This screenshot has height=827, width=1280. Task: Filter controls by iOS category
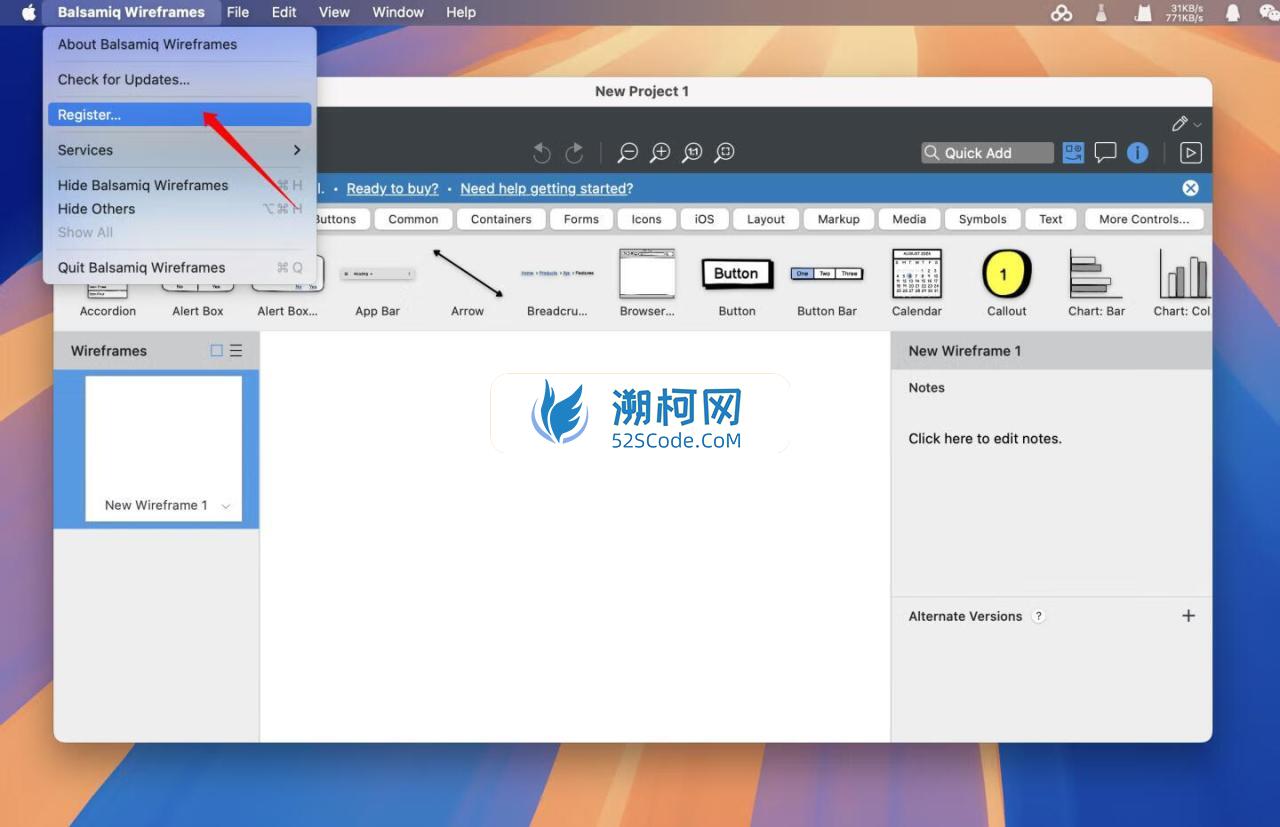[x=705, y=219]
